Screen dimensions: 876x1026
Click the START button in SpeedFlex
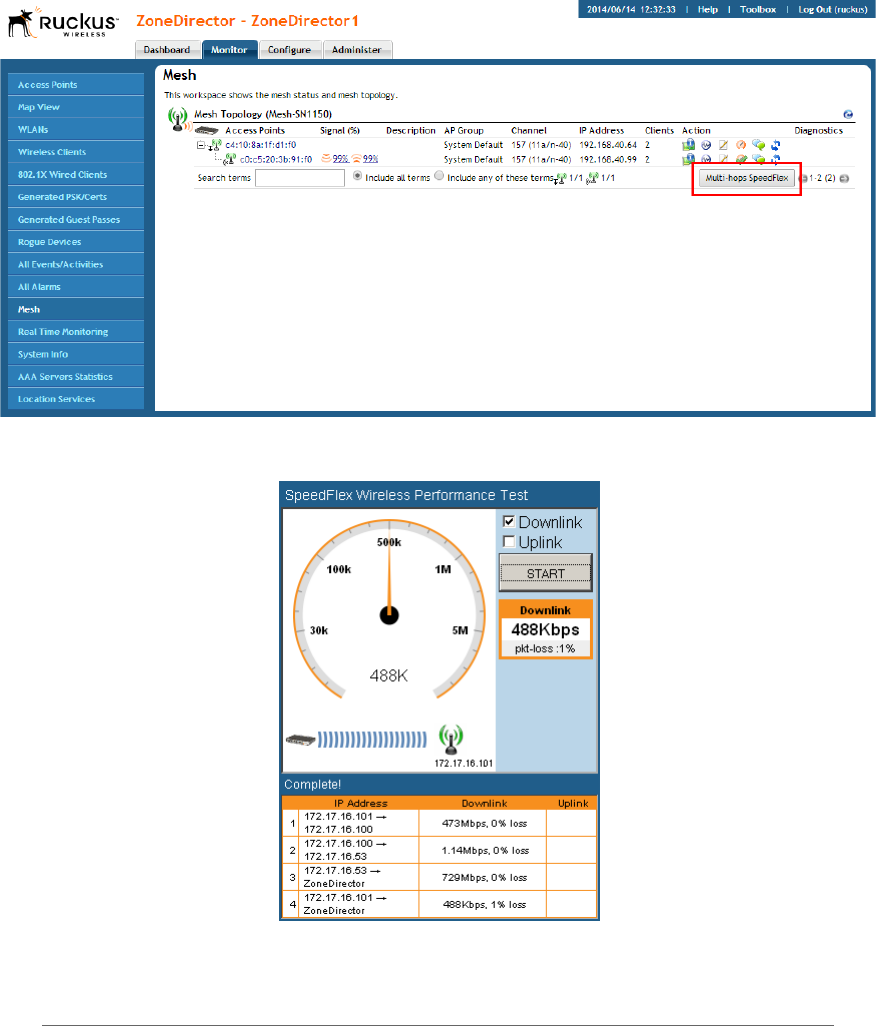click(x=546, y=573)
